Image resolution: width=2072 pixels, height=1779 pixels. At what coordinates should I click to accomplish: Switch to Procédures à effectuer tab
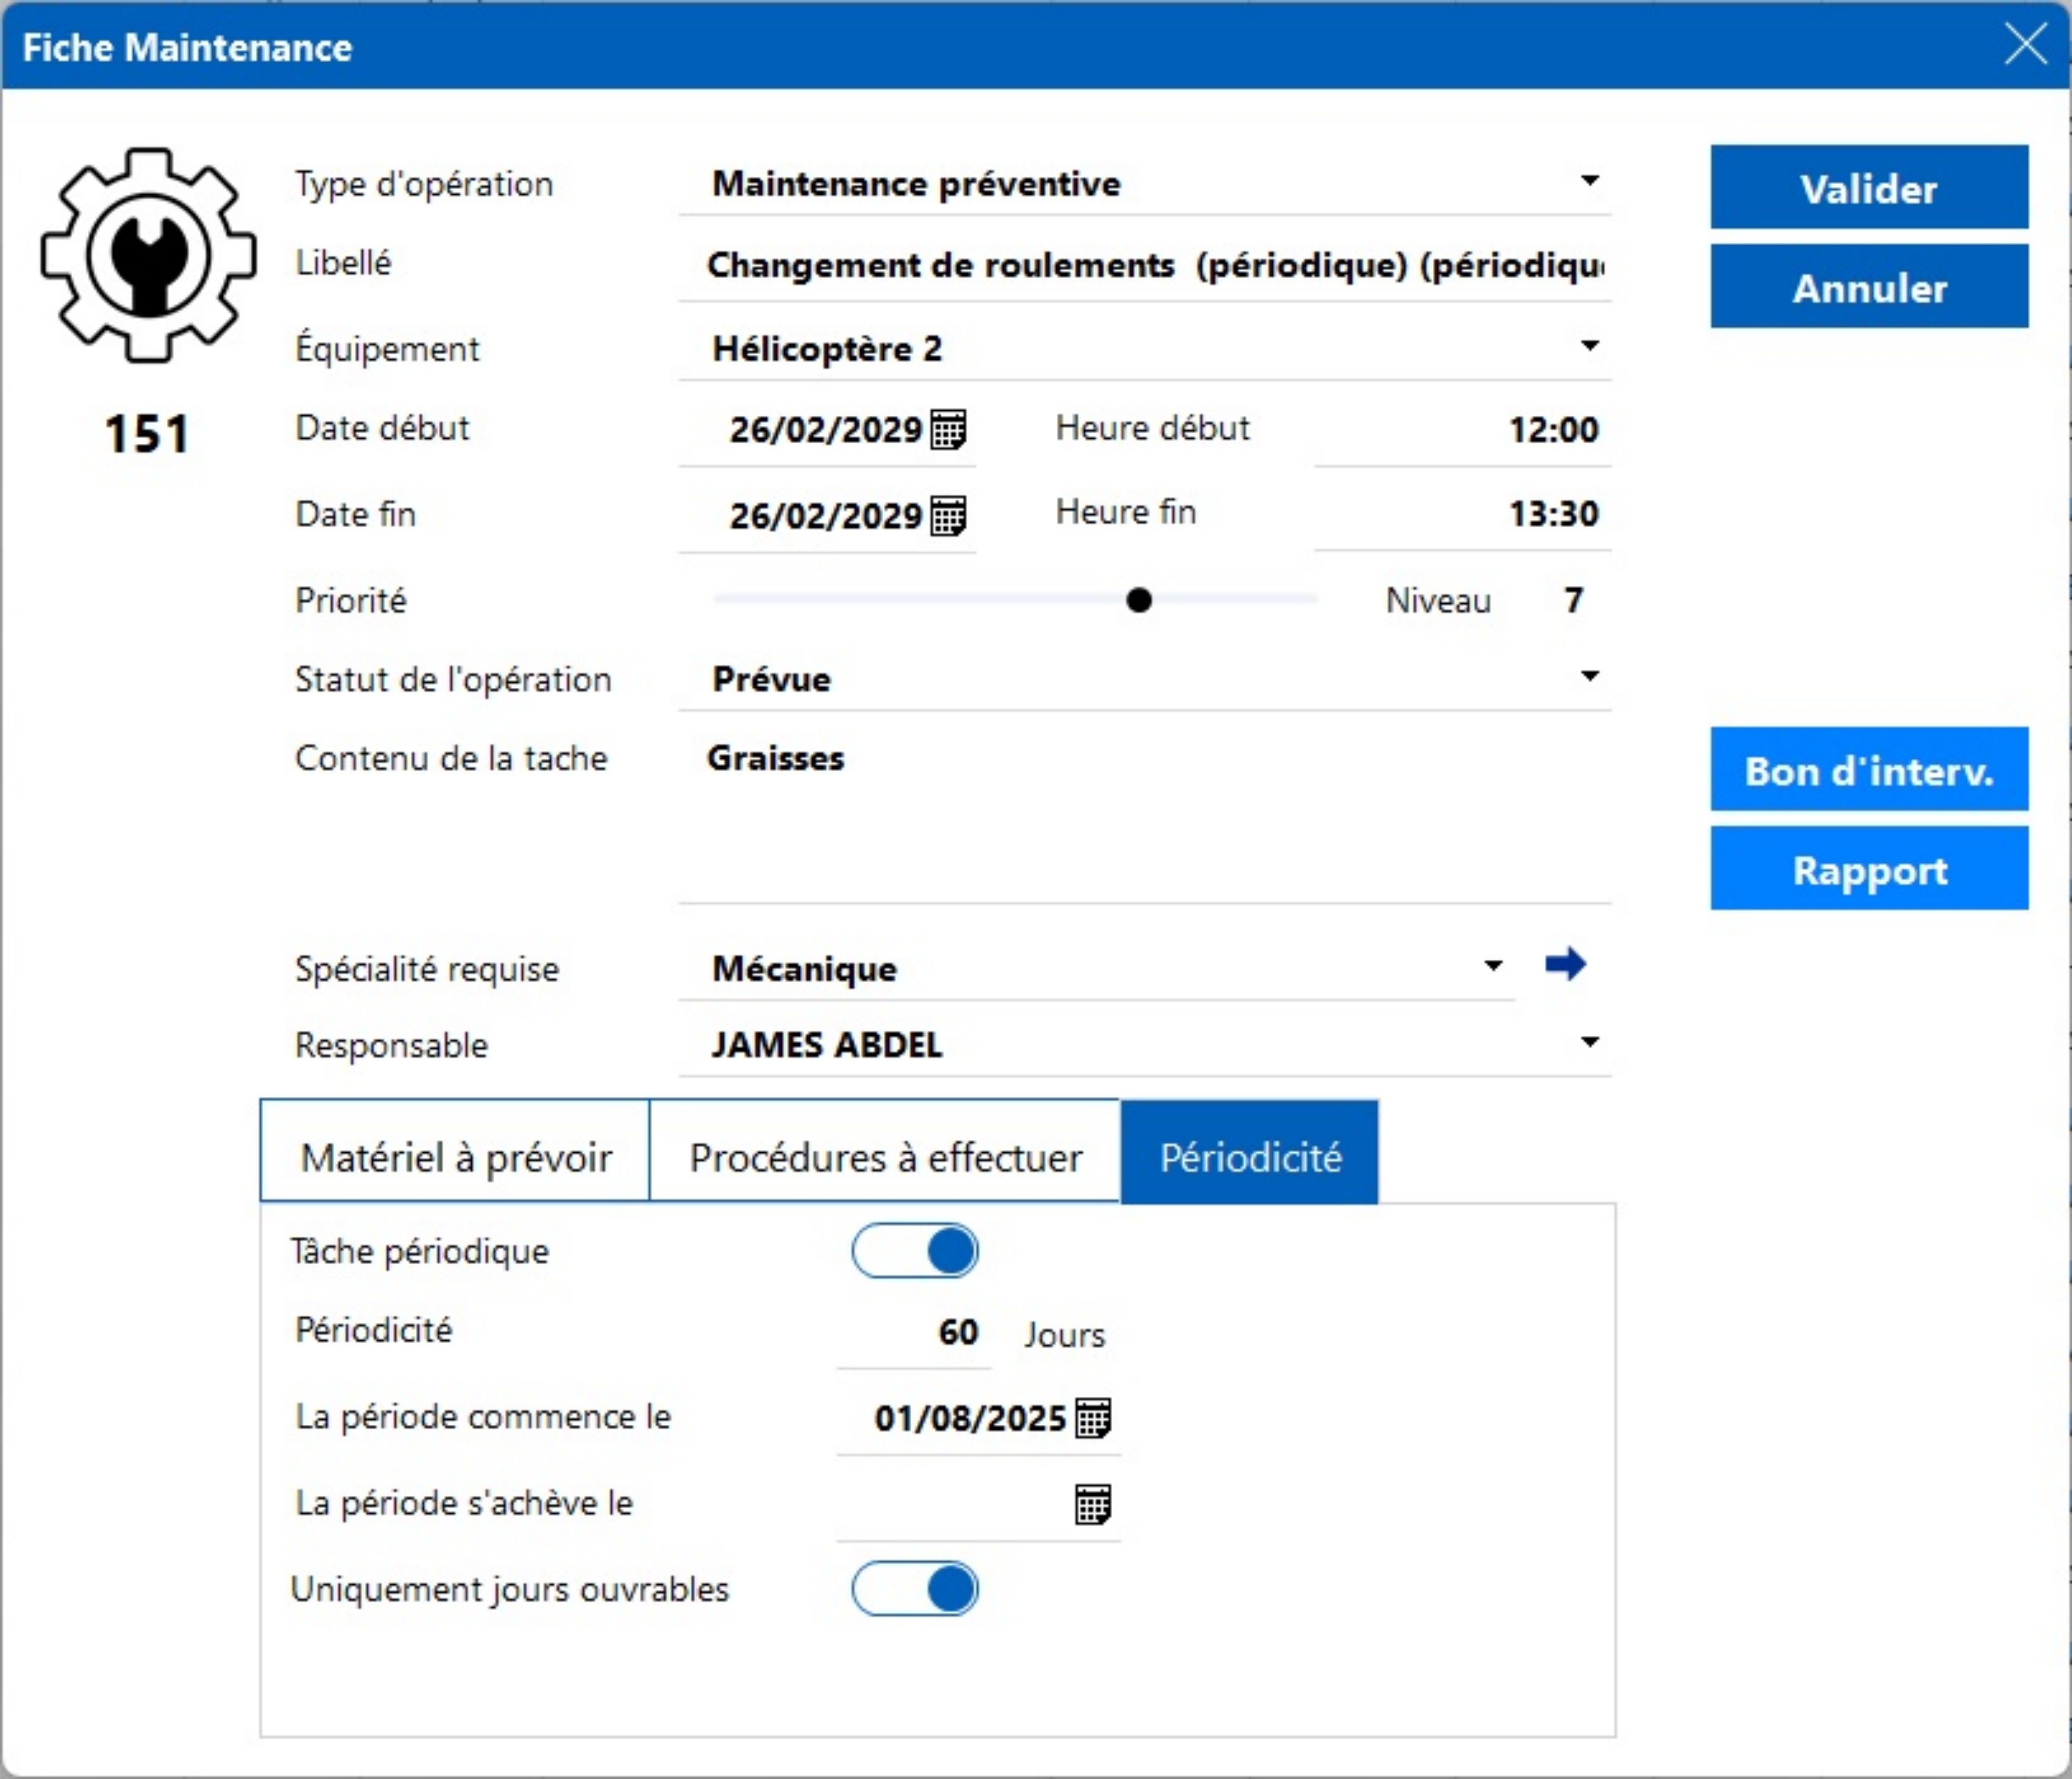click(885, 1158)
